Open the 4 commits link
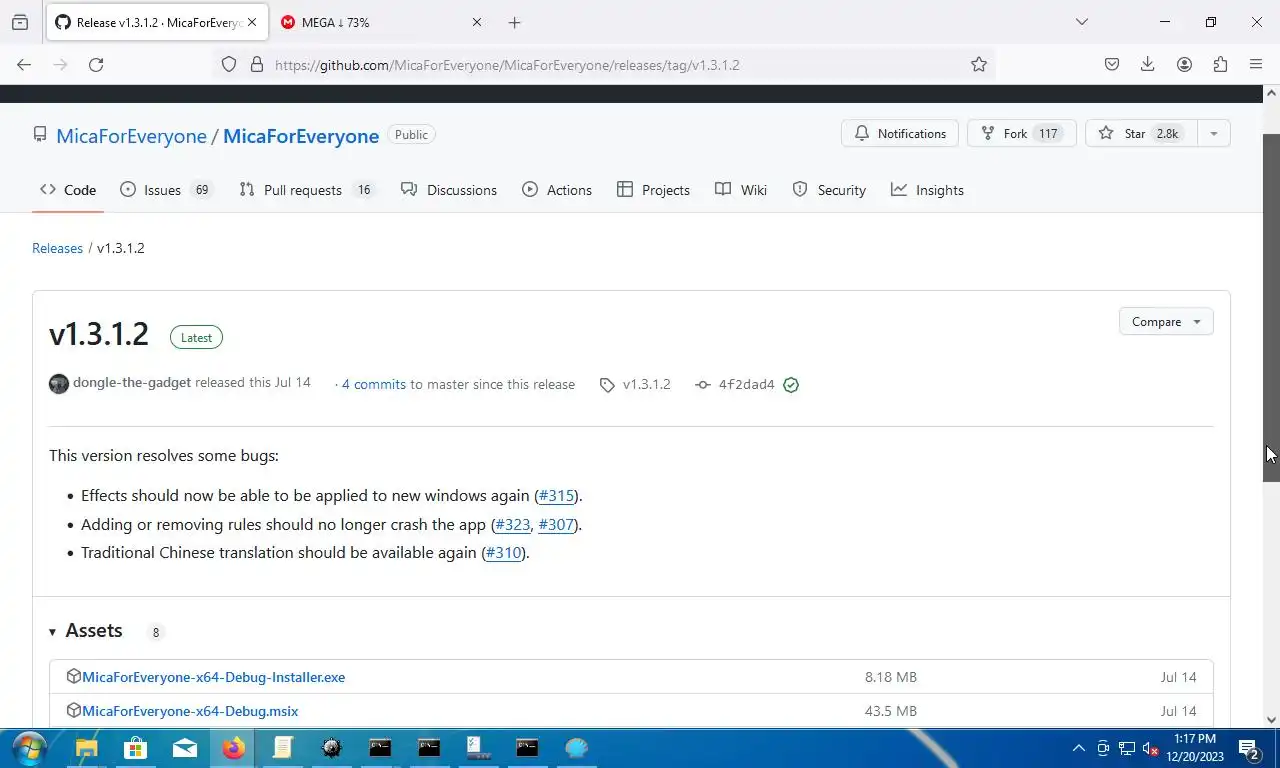1280x768 pixels. pos(374,384)
